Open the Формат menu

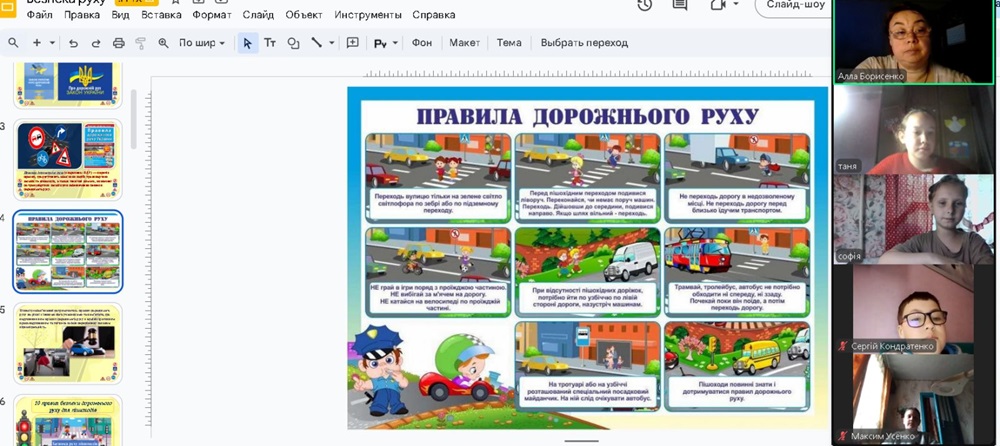(212, 15)
